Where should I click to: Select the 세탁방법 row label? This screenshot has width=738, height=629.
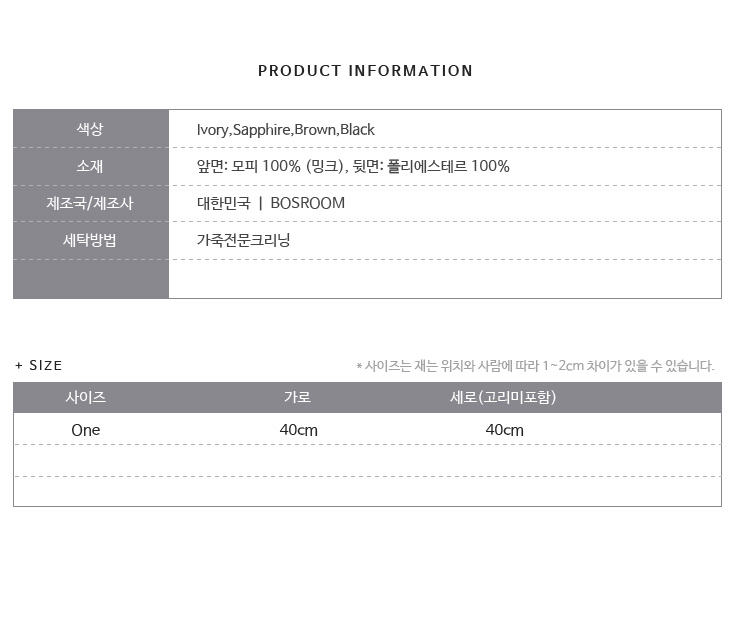coord(90,240)
